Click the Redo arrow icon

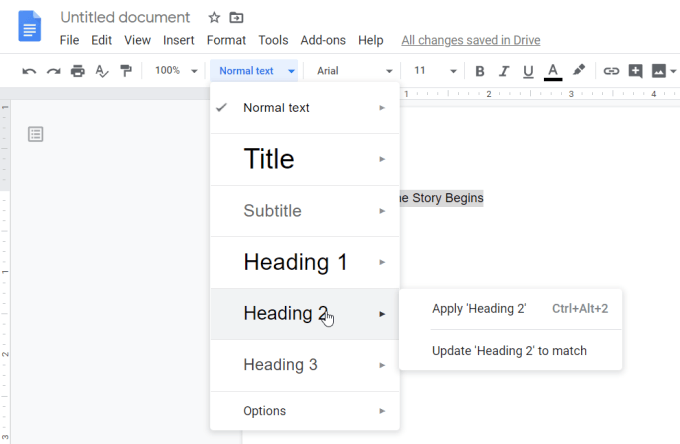[x=53, y=71]
